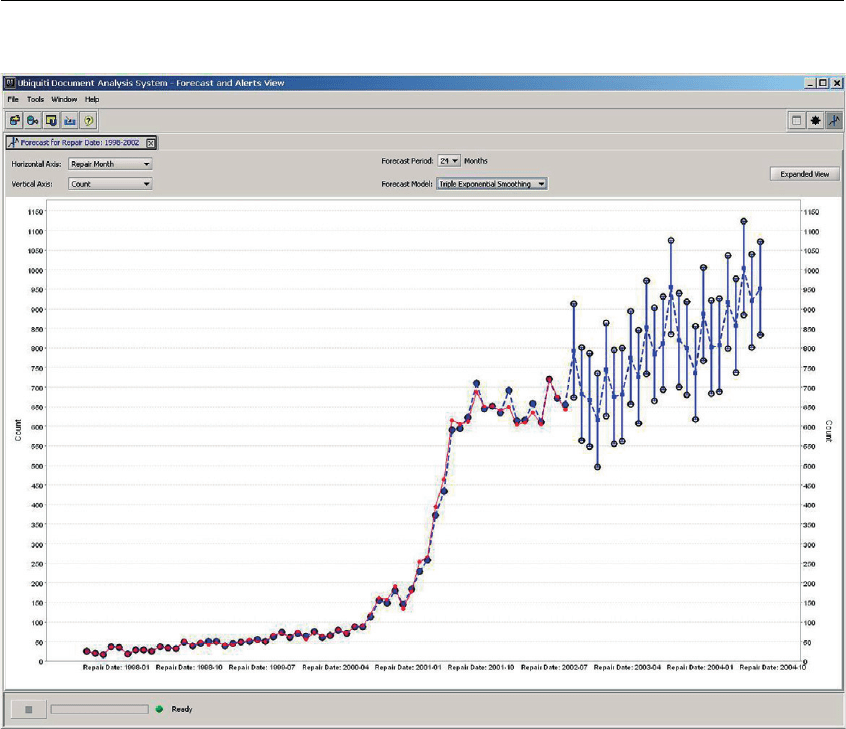846x729 pixels.
Task: Click the Expanded View button
Action: click(804, 173)
